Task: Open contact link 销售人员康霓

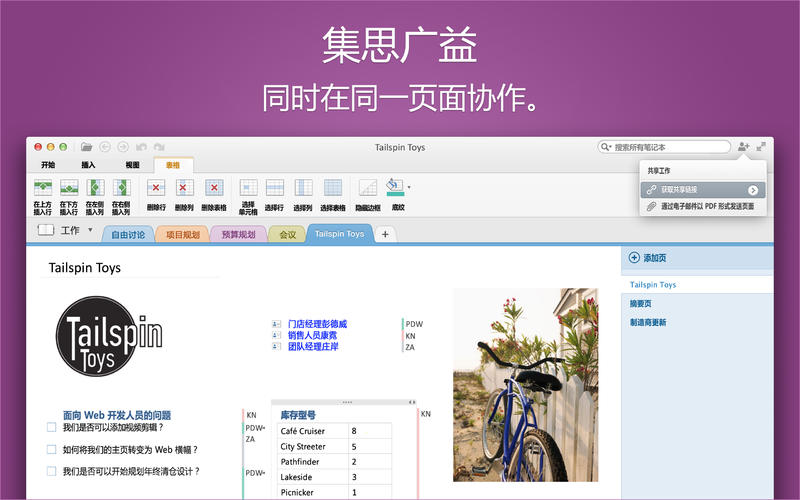Action: click(312, 335)
